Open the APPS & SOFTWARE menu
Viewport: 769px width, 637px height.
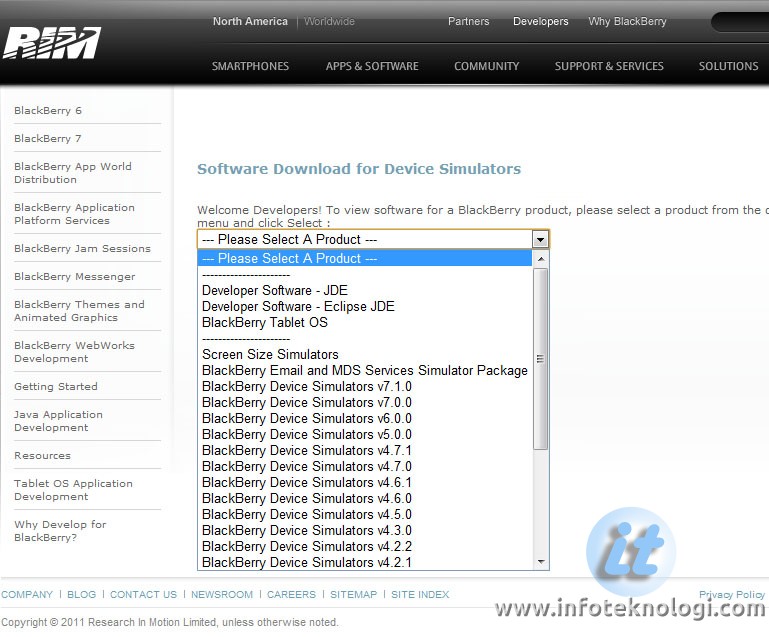pos(372,66)
